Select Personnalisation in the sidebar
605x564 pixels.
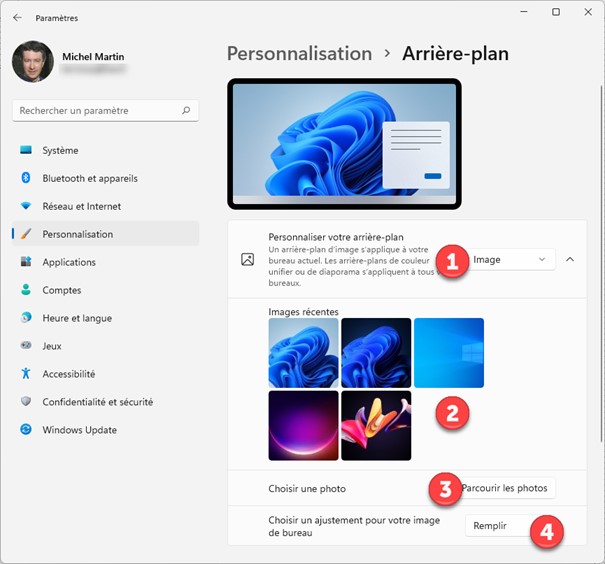(x=106, y=234)
